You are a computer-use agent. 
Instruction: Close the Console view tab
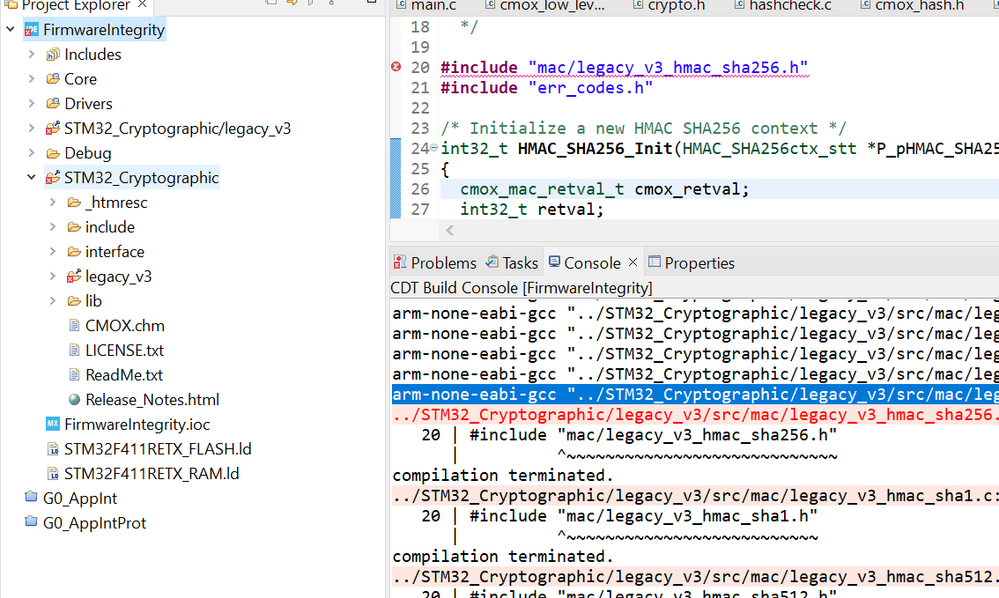pyautogui.click(x=633, y=262)
